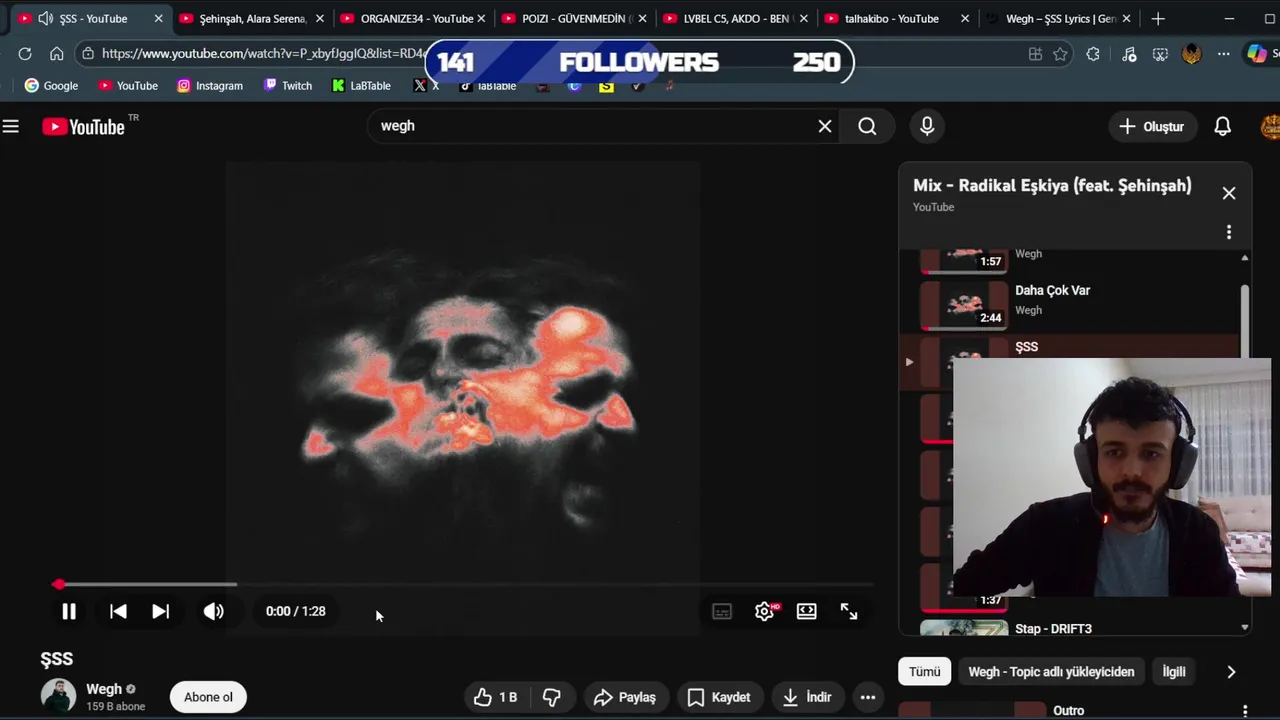Open Twitch bookmark
Image resolution: width=1280 pixels, height=720 pixels.
click(x=288, y=86)
